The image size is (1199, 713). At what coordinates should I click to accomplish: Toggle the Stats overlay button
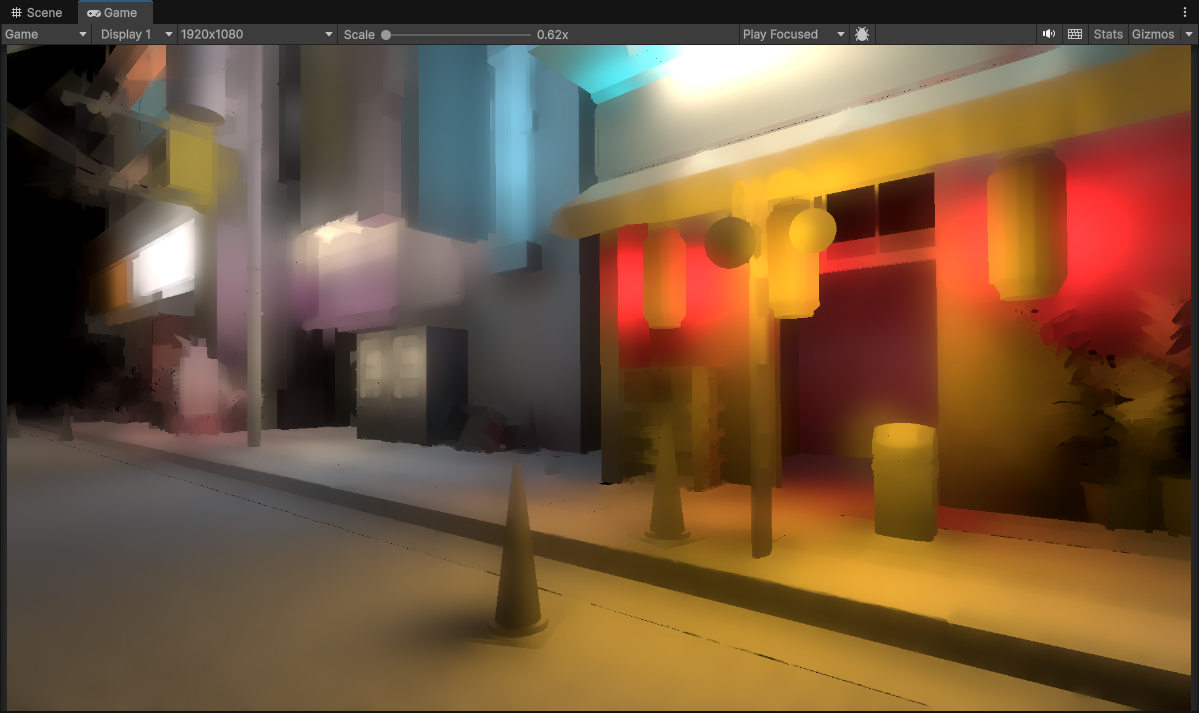(x=1108, y=34)
